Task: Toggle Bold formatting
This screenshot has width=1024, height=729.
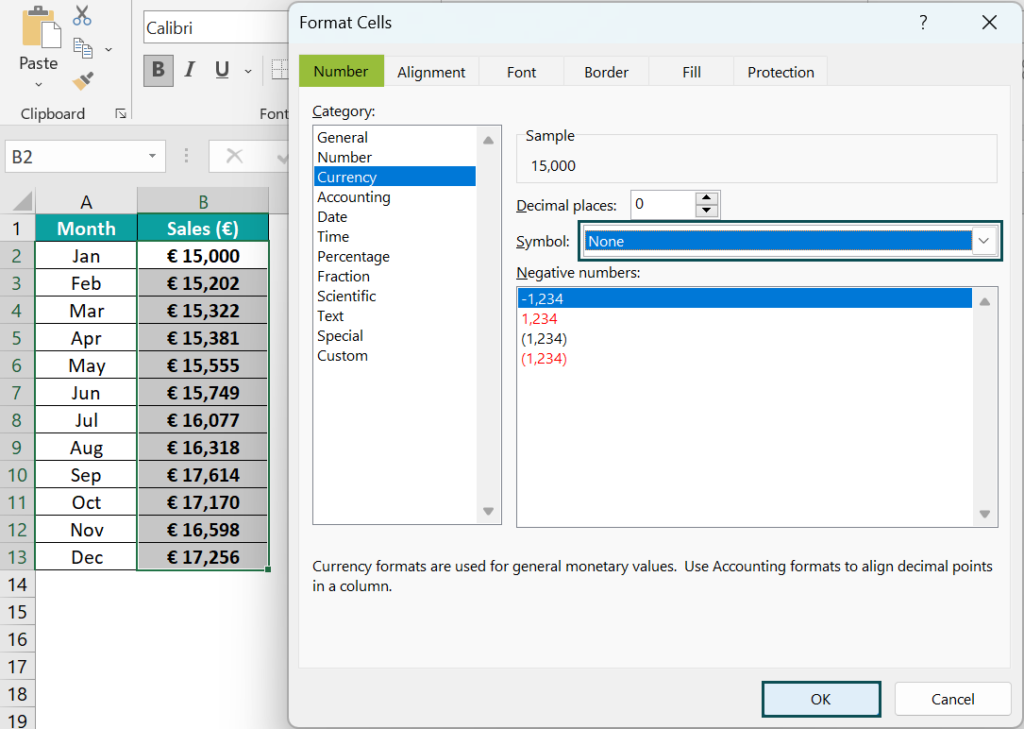Action: point(158,70)
